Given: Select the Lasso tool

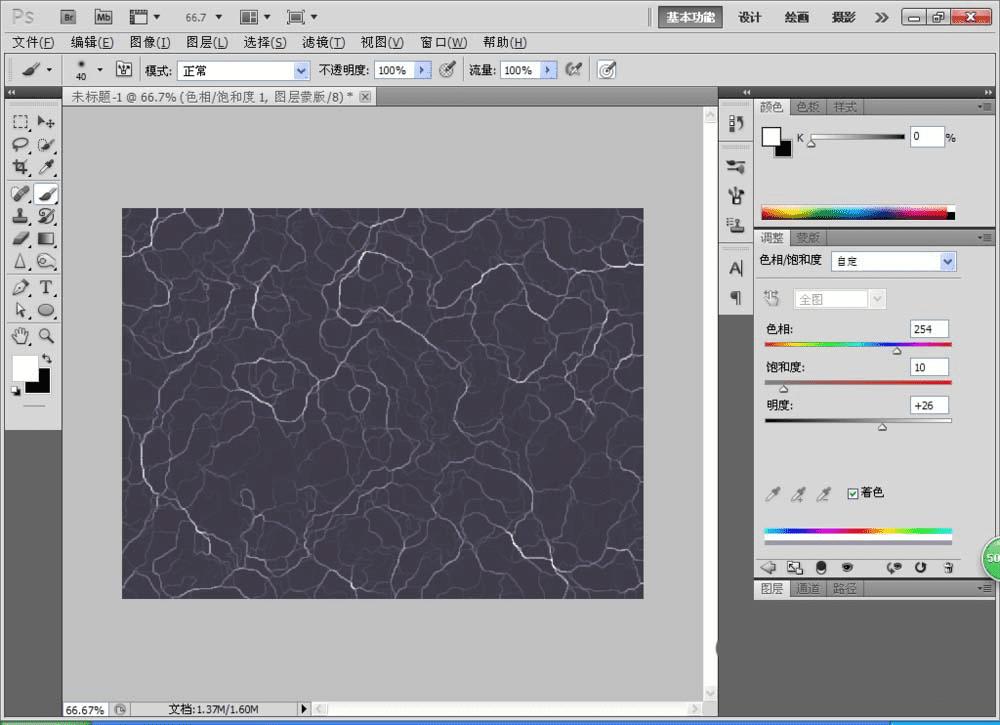Looking at the screenshot, I should click(x=20, y=145).
